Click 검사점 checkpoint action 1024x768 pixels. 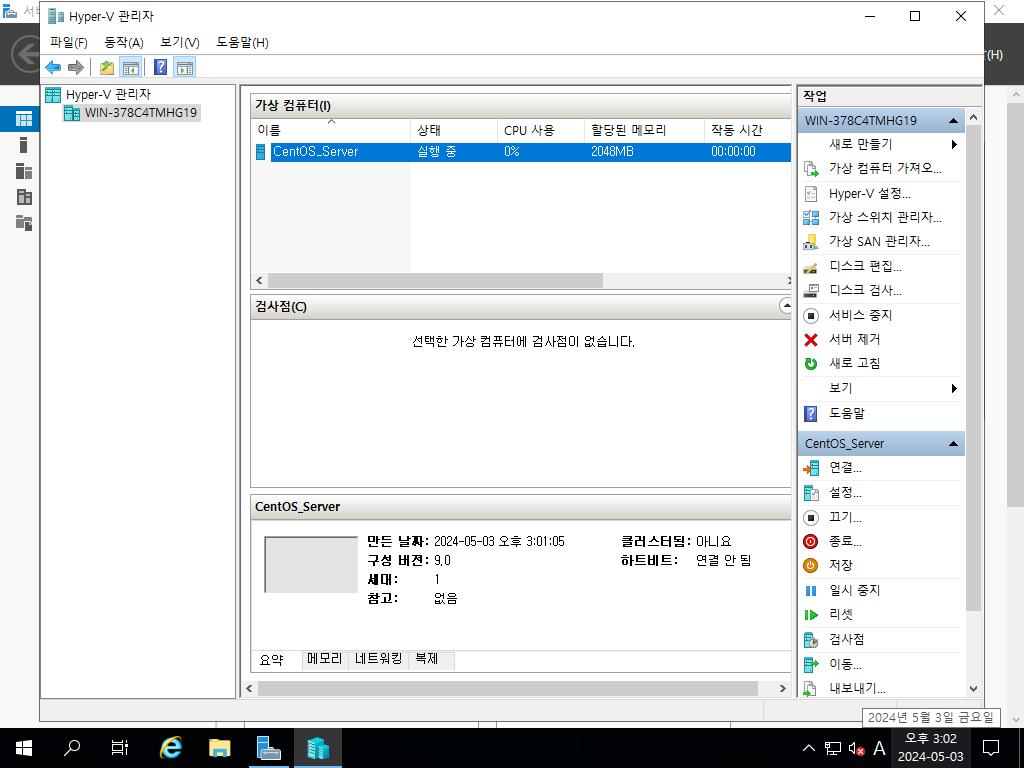click(x=846, y=639)
